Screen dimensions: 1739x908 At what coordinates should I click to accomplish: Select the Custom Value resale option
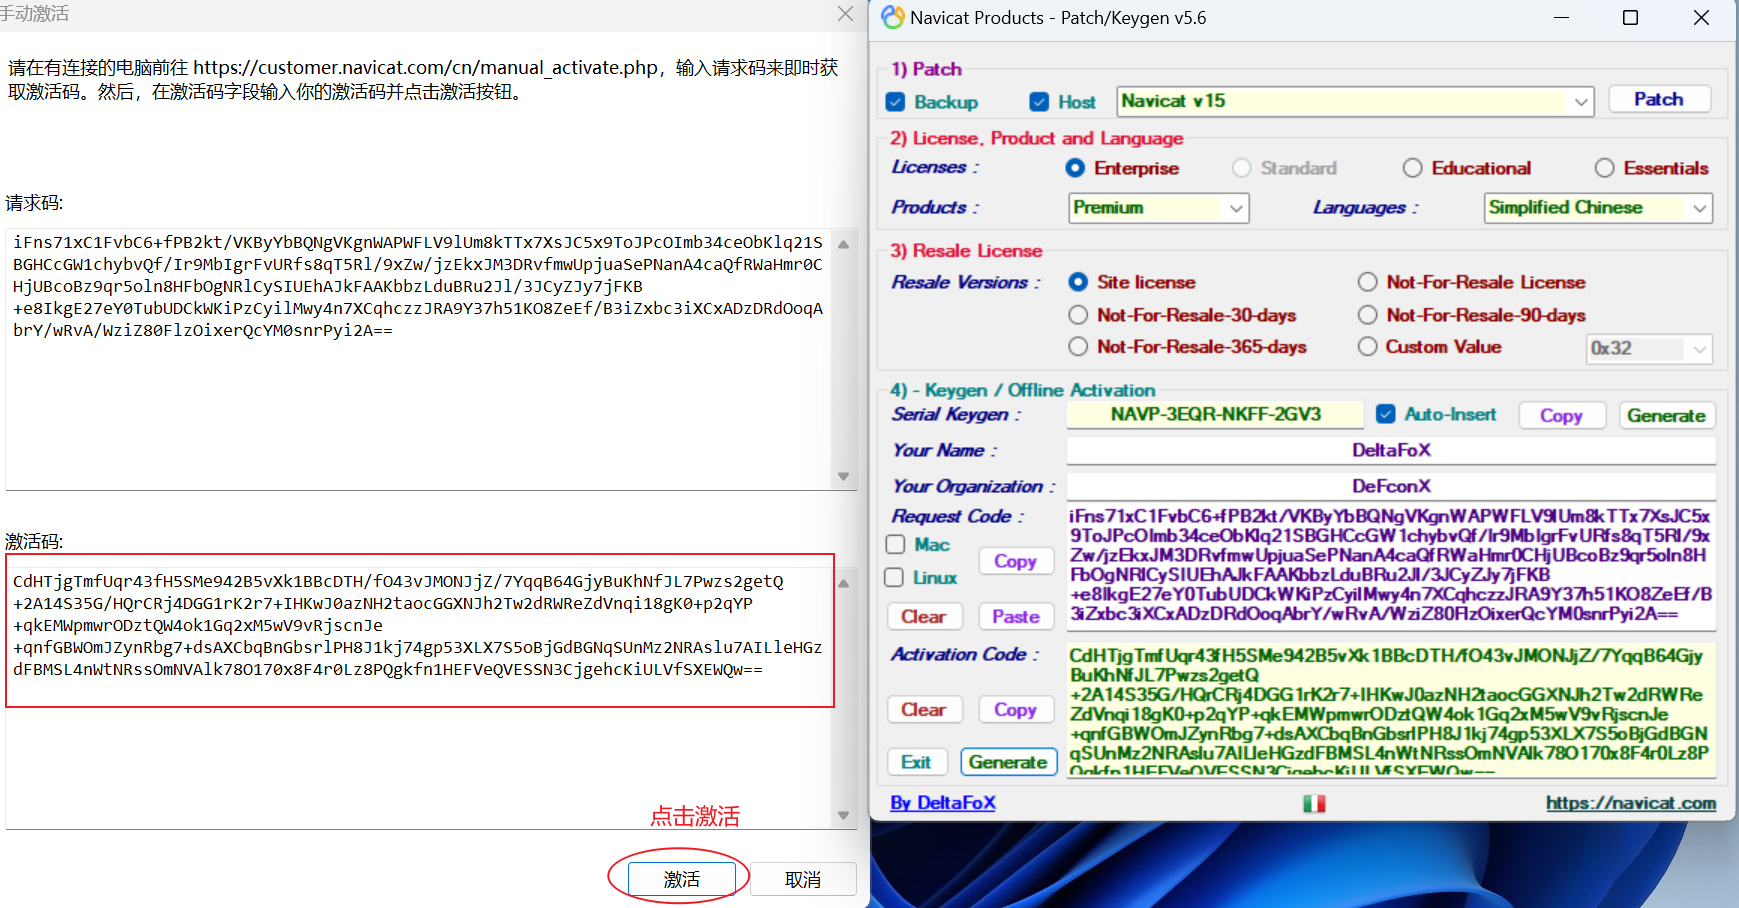point(1367,346)
